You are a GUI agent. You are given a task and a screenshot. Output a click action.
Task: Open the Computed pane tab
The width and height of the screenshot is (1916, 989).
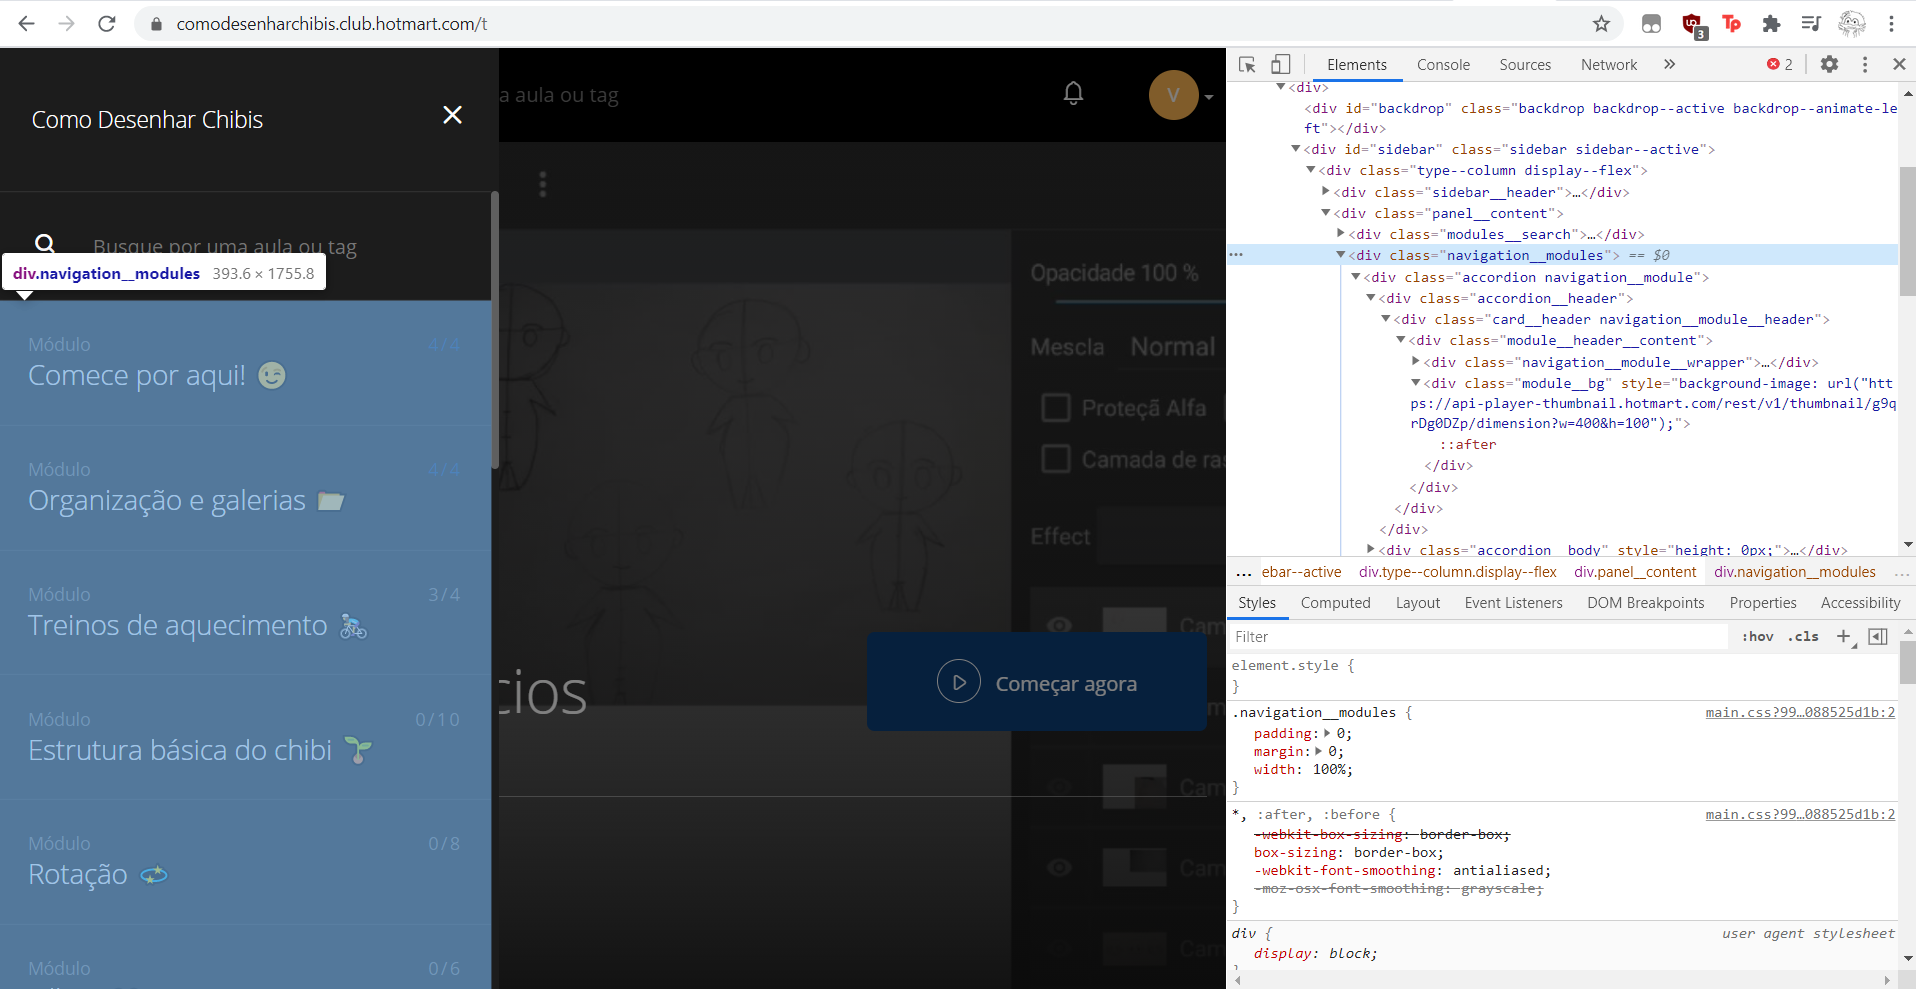1335,602
